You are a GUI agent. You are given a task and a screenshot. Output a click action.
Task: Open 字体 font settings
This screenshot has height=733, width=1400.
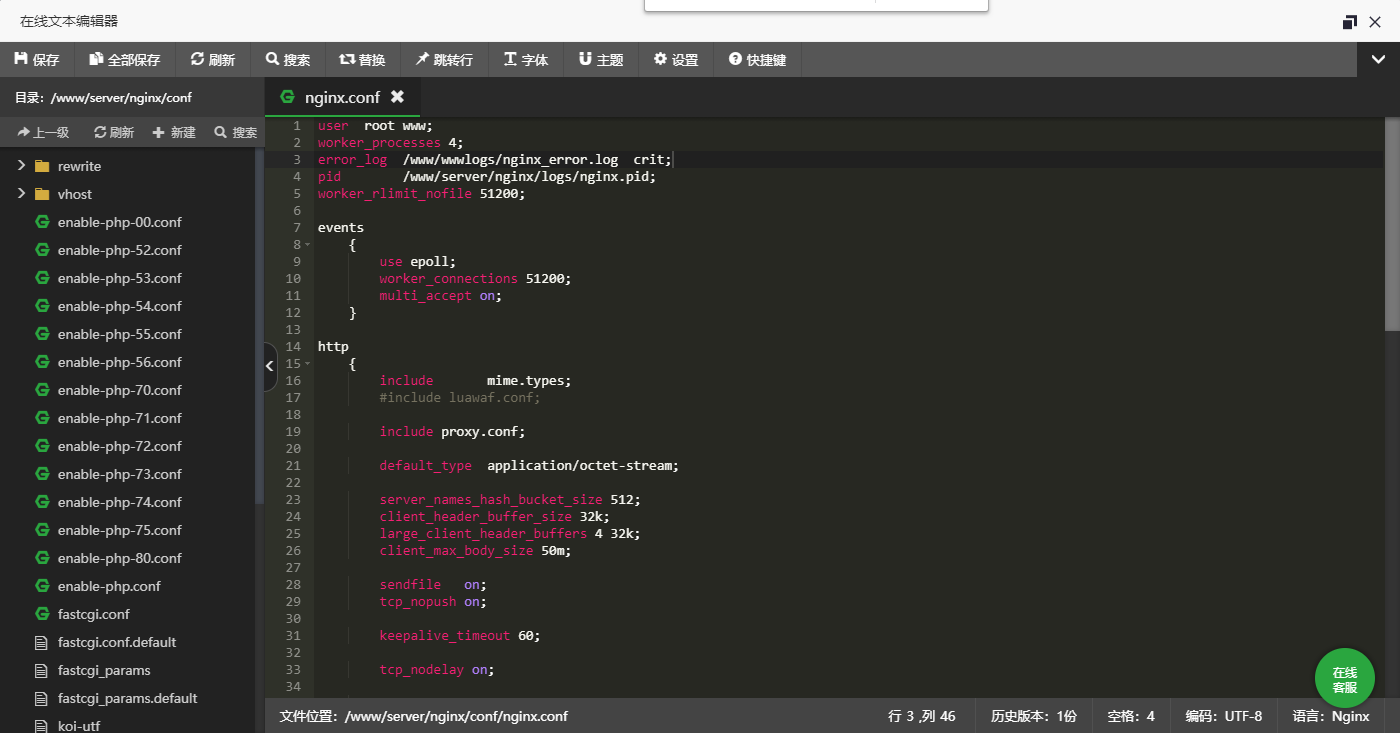[x=526, y=60]
